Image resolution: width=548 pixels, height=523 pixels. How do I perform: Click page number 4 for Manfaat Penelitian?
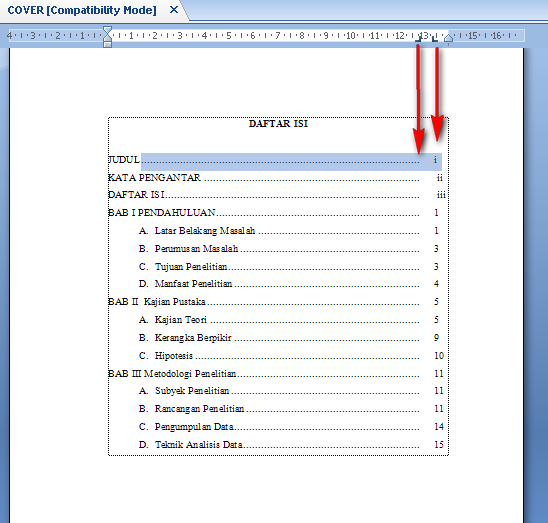[436, 284]
